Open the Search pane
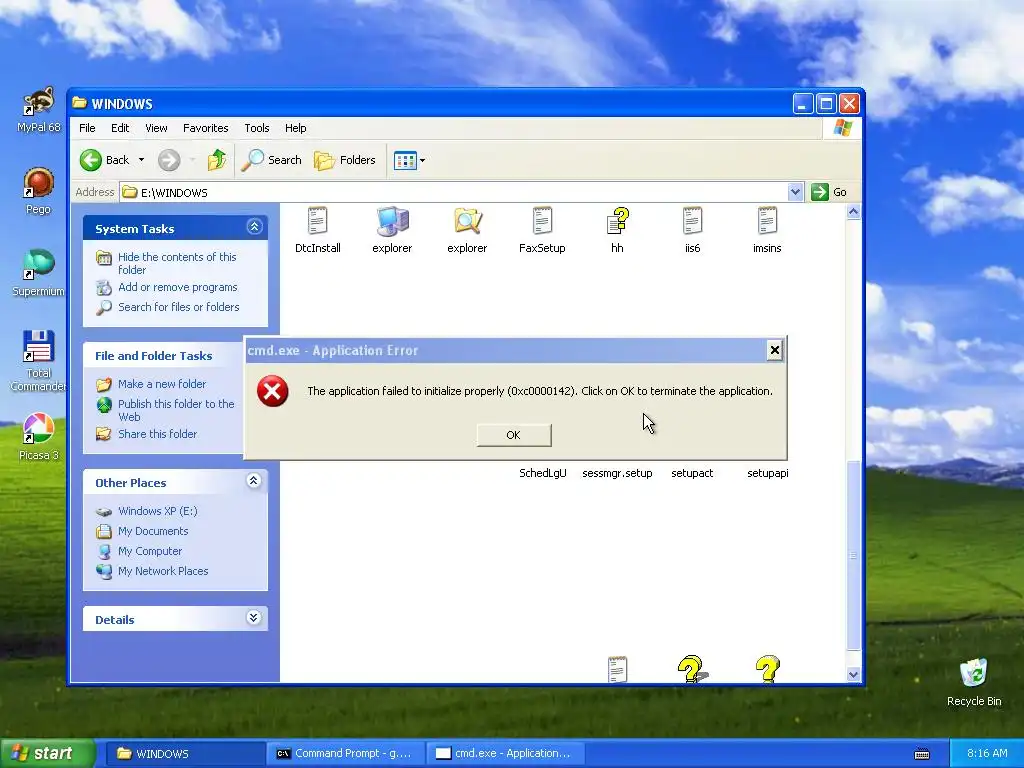 coord(272,160)
